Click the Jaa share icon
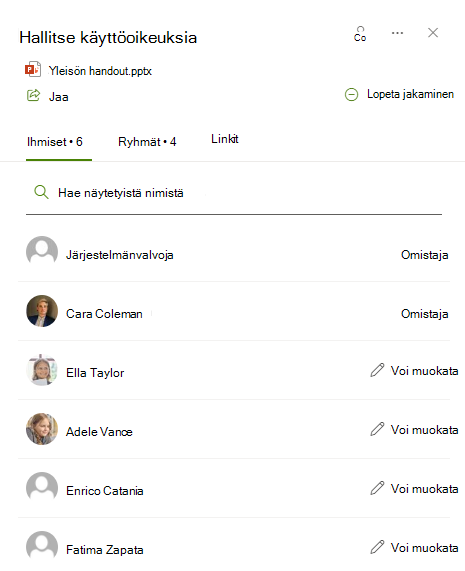 coord(34,95)
